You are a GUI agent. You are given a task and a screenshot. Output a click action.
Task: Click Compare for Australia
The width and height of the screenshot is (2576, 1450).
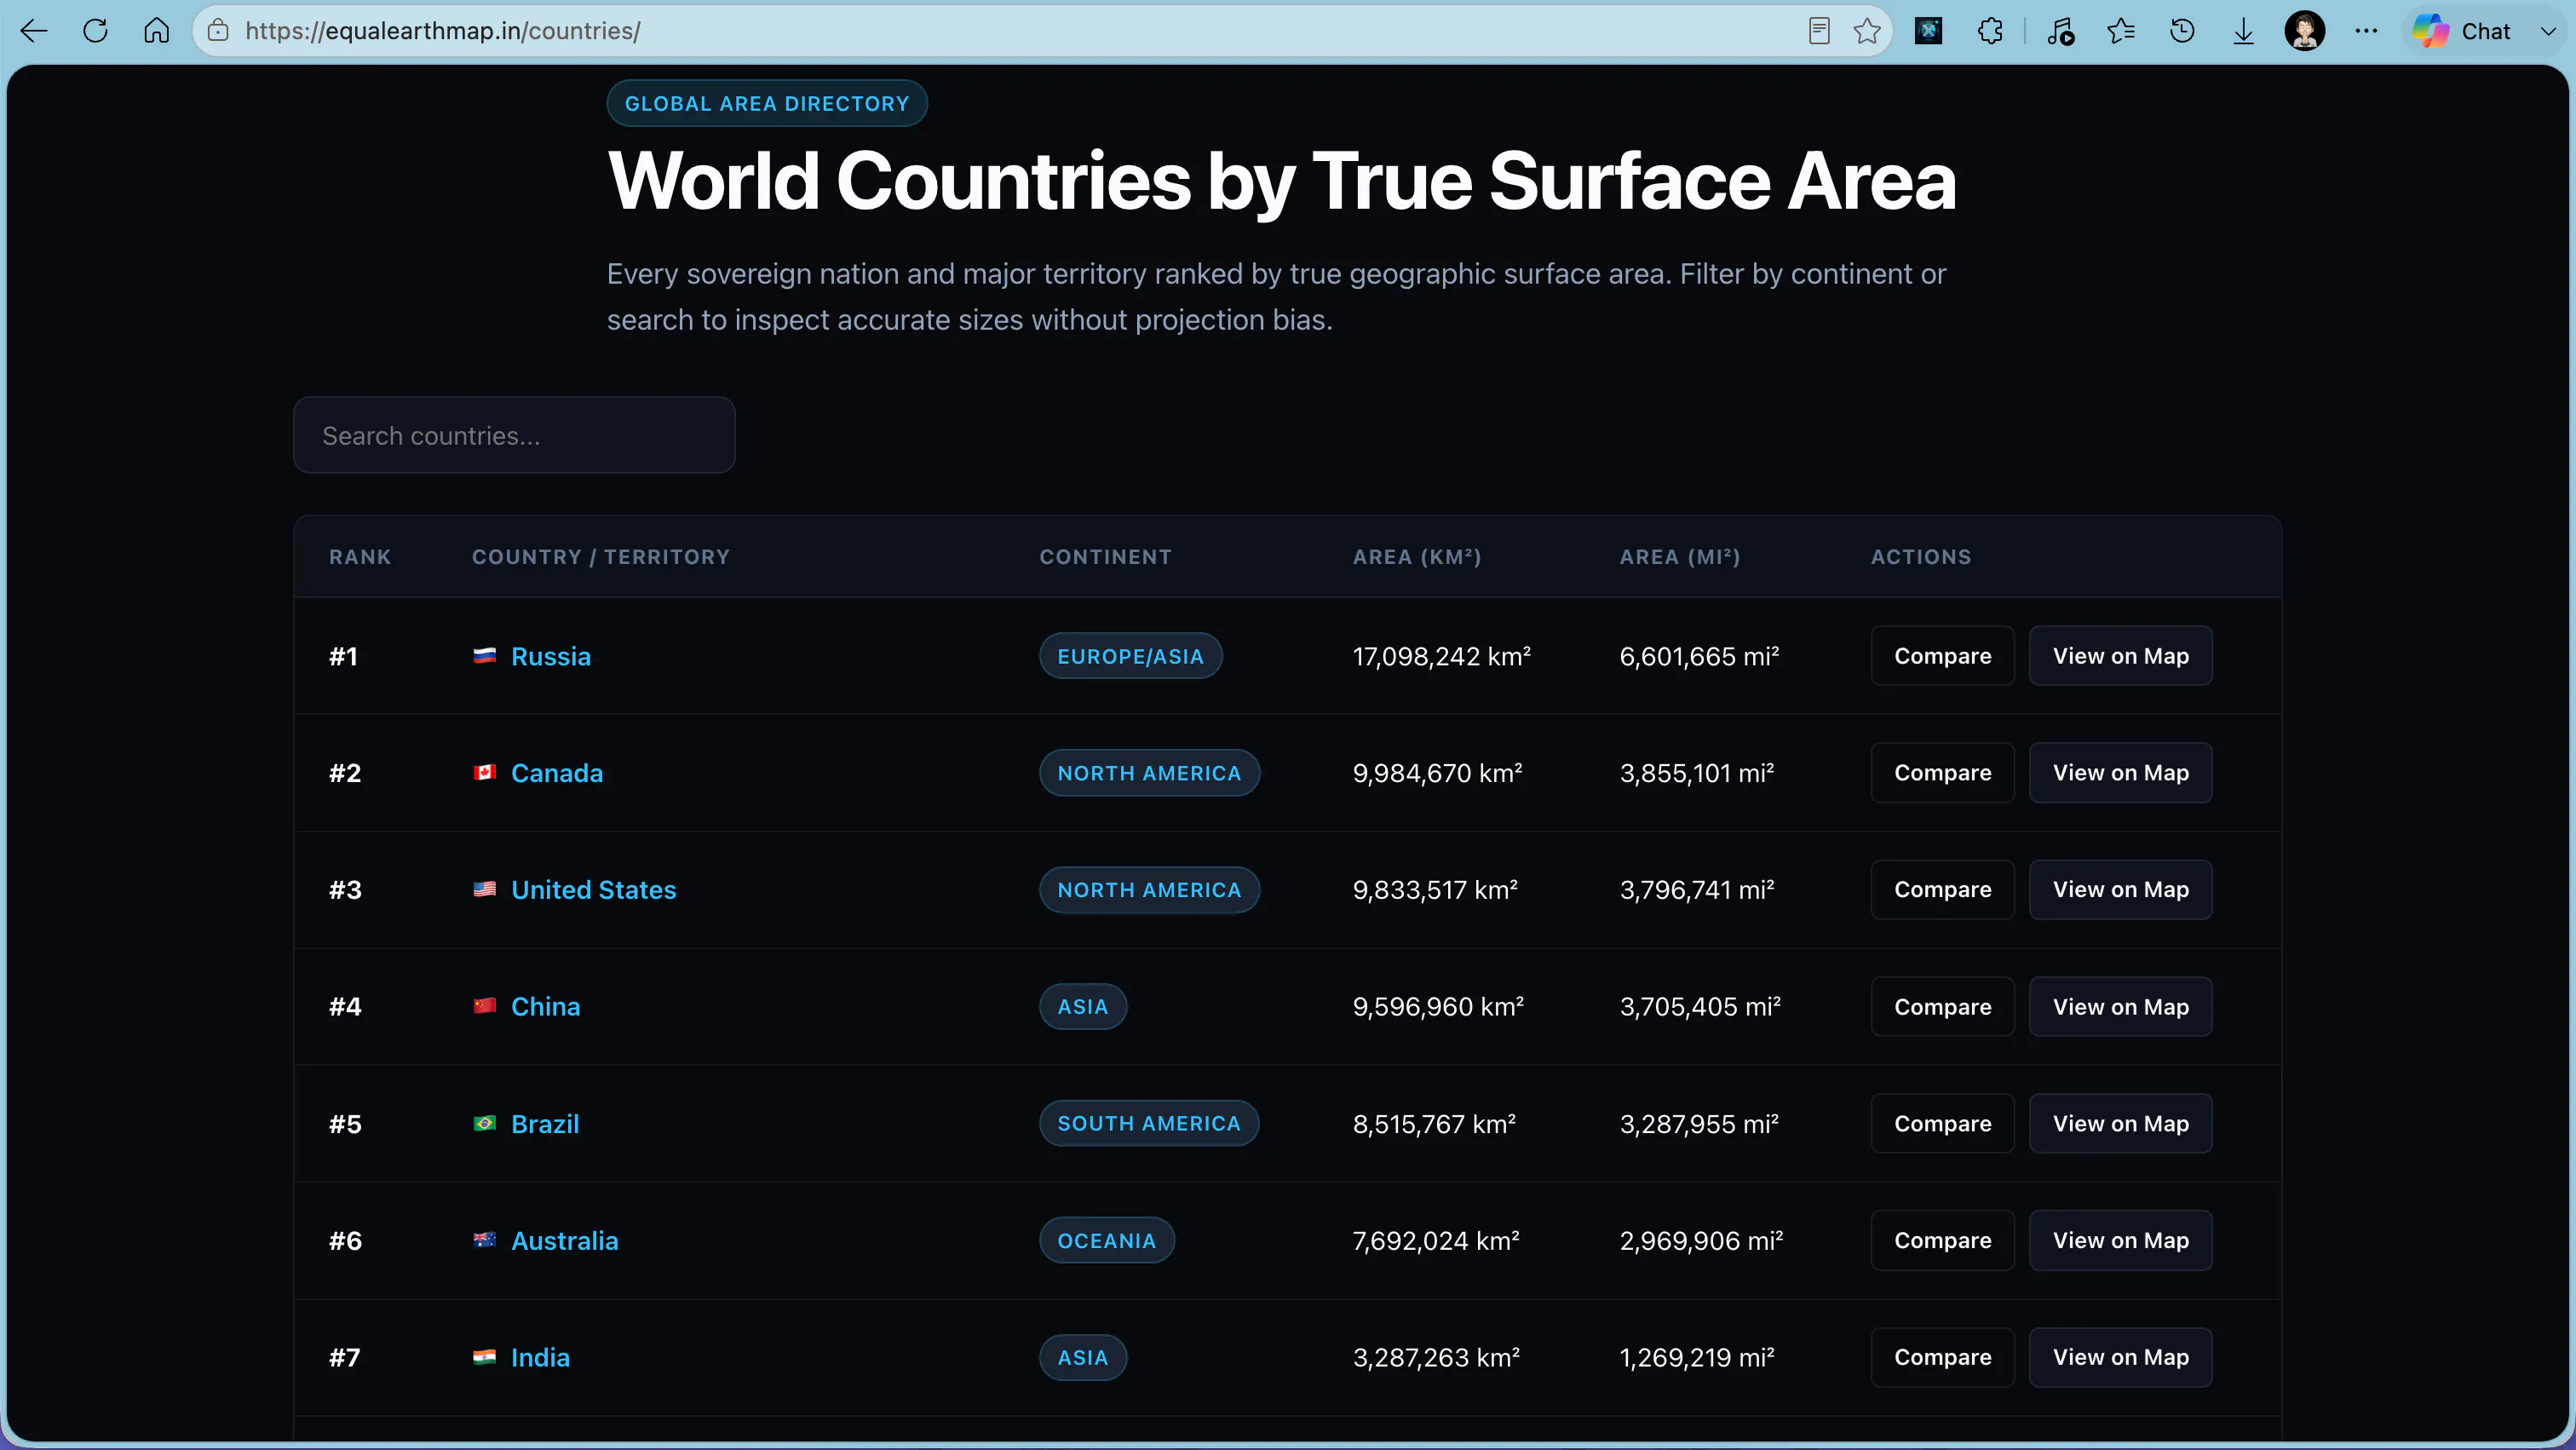pos(1942,1241)
